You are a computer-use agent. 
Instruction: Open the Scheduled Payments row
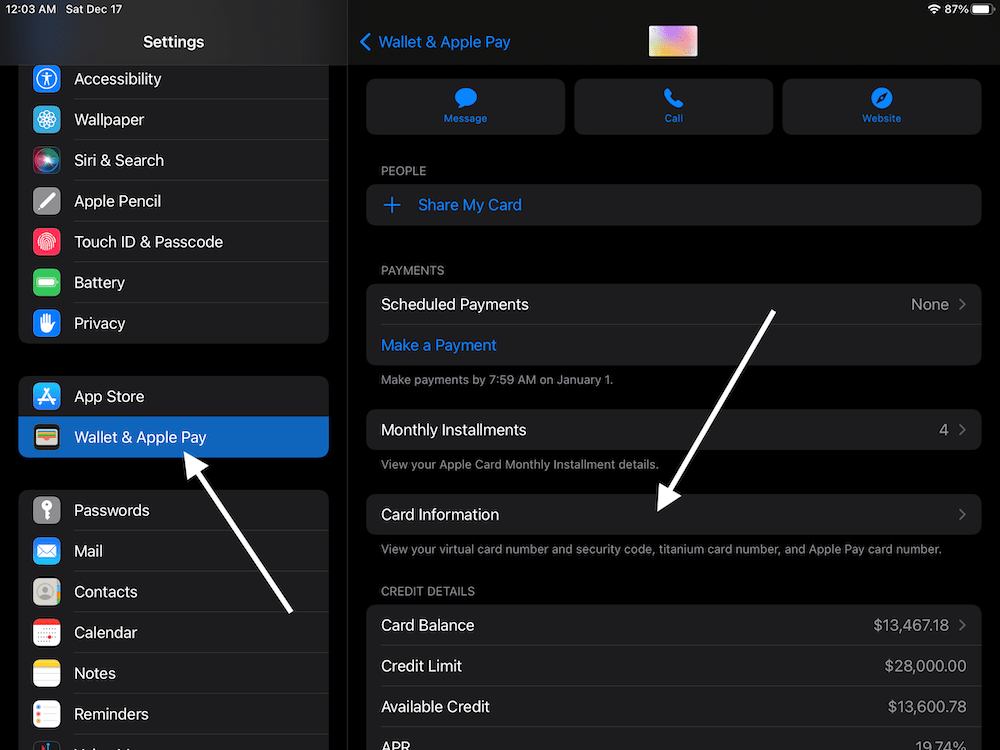pos(673,305)
